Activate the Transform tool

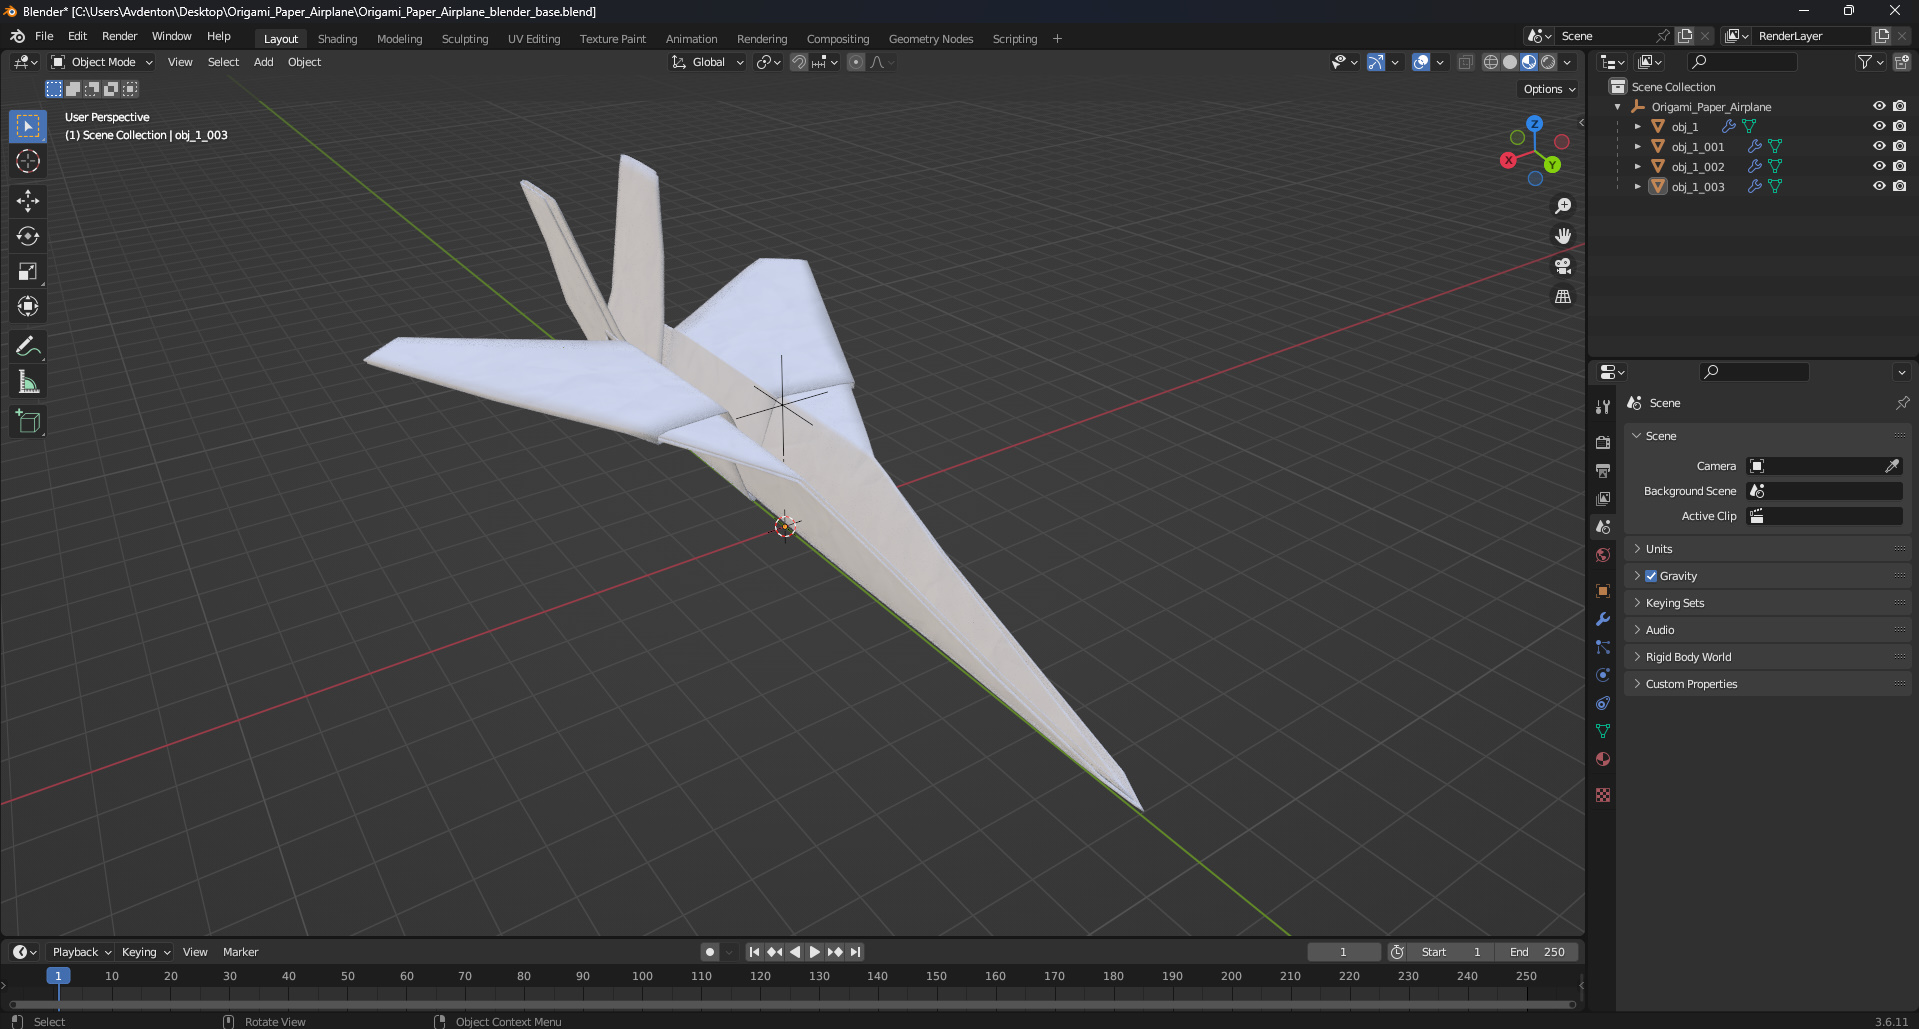tap(28, 306)
